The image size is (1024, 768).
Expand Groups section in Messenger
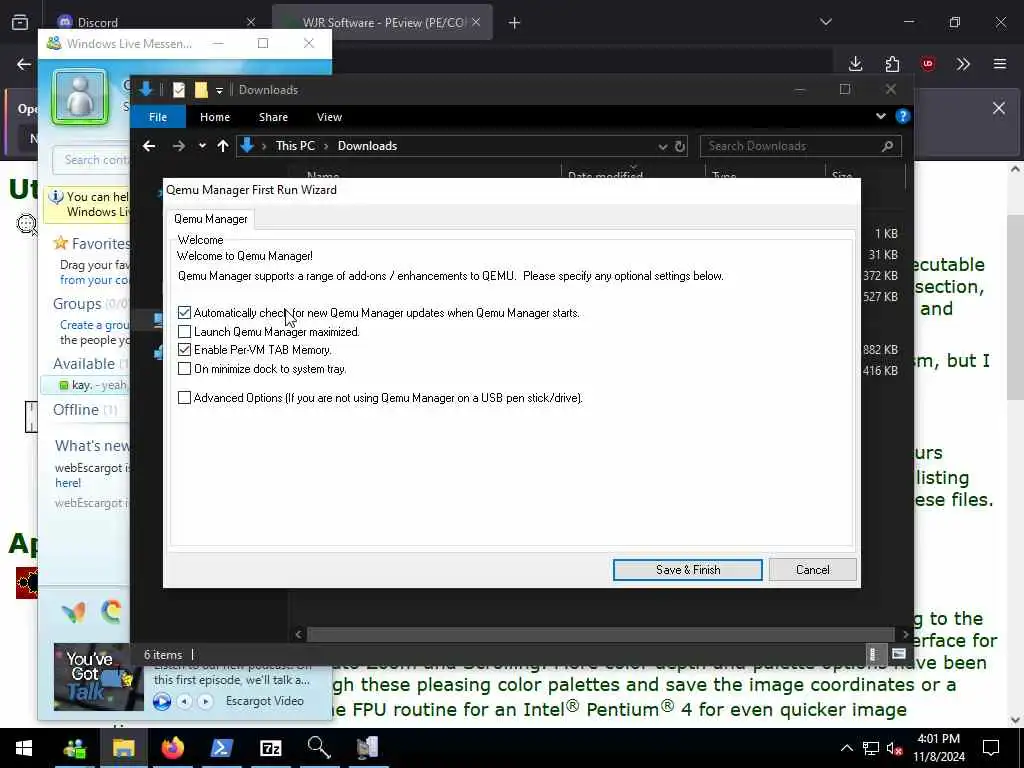click(x=77, y=304)
